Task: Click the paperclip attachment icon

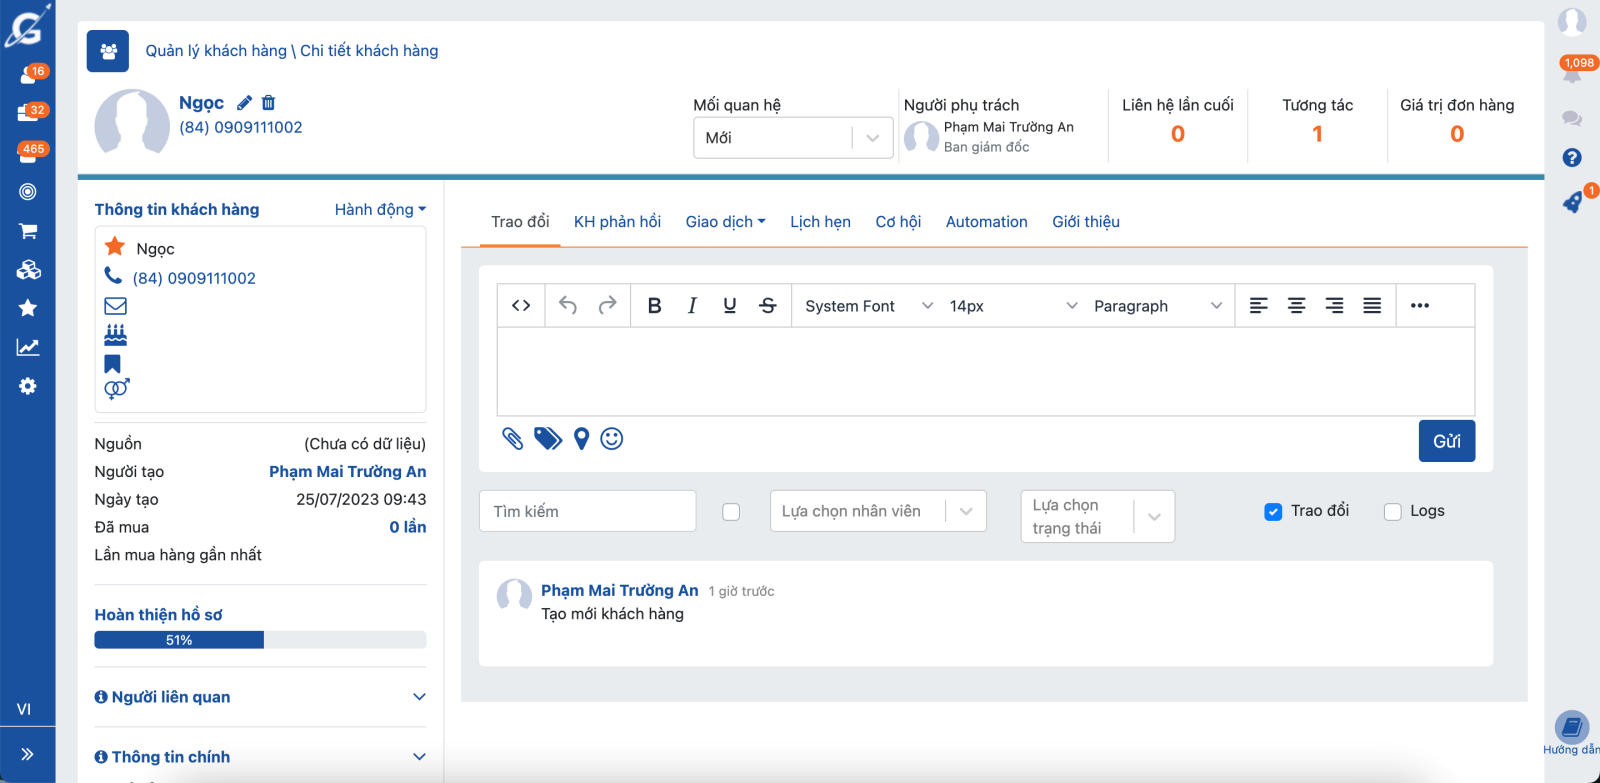Action: pyautogui.click(x=512, y=439)
